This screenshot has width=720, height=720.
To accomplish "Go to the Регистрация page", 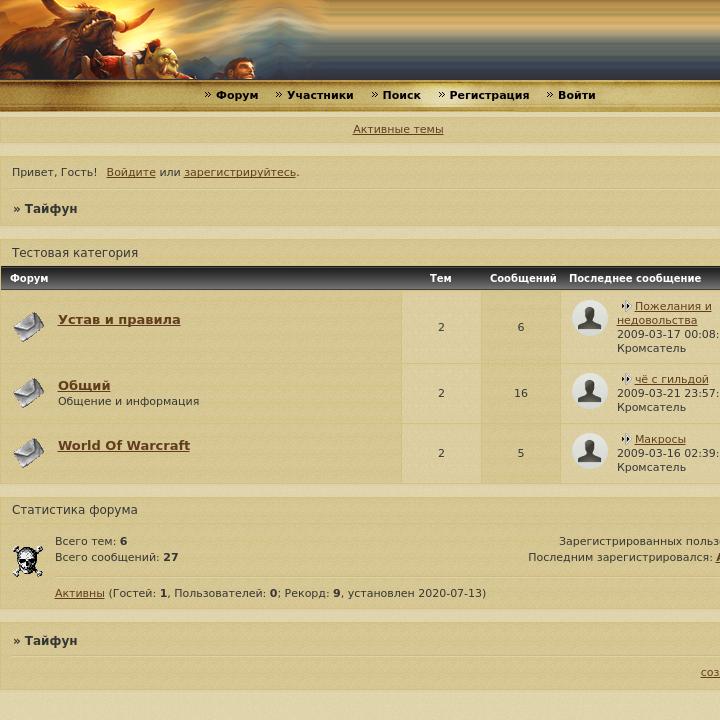I will (489, 95).
